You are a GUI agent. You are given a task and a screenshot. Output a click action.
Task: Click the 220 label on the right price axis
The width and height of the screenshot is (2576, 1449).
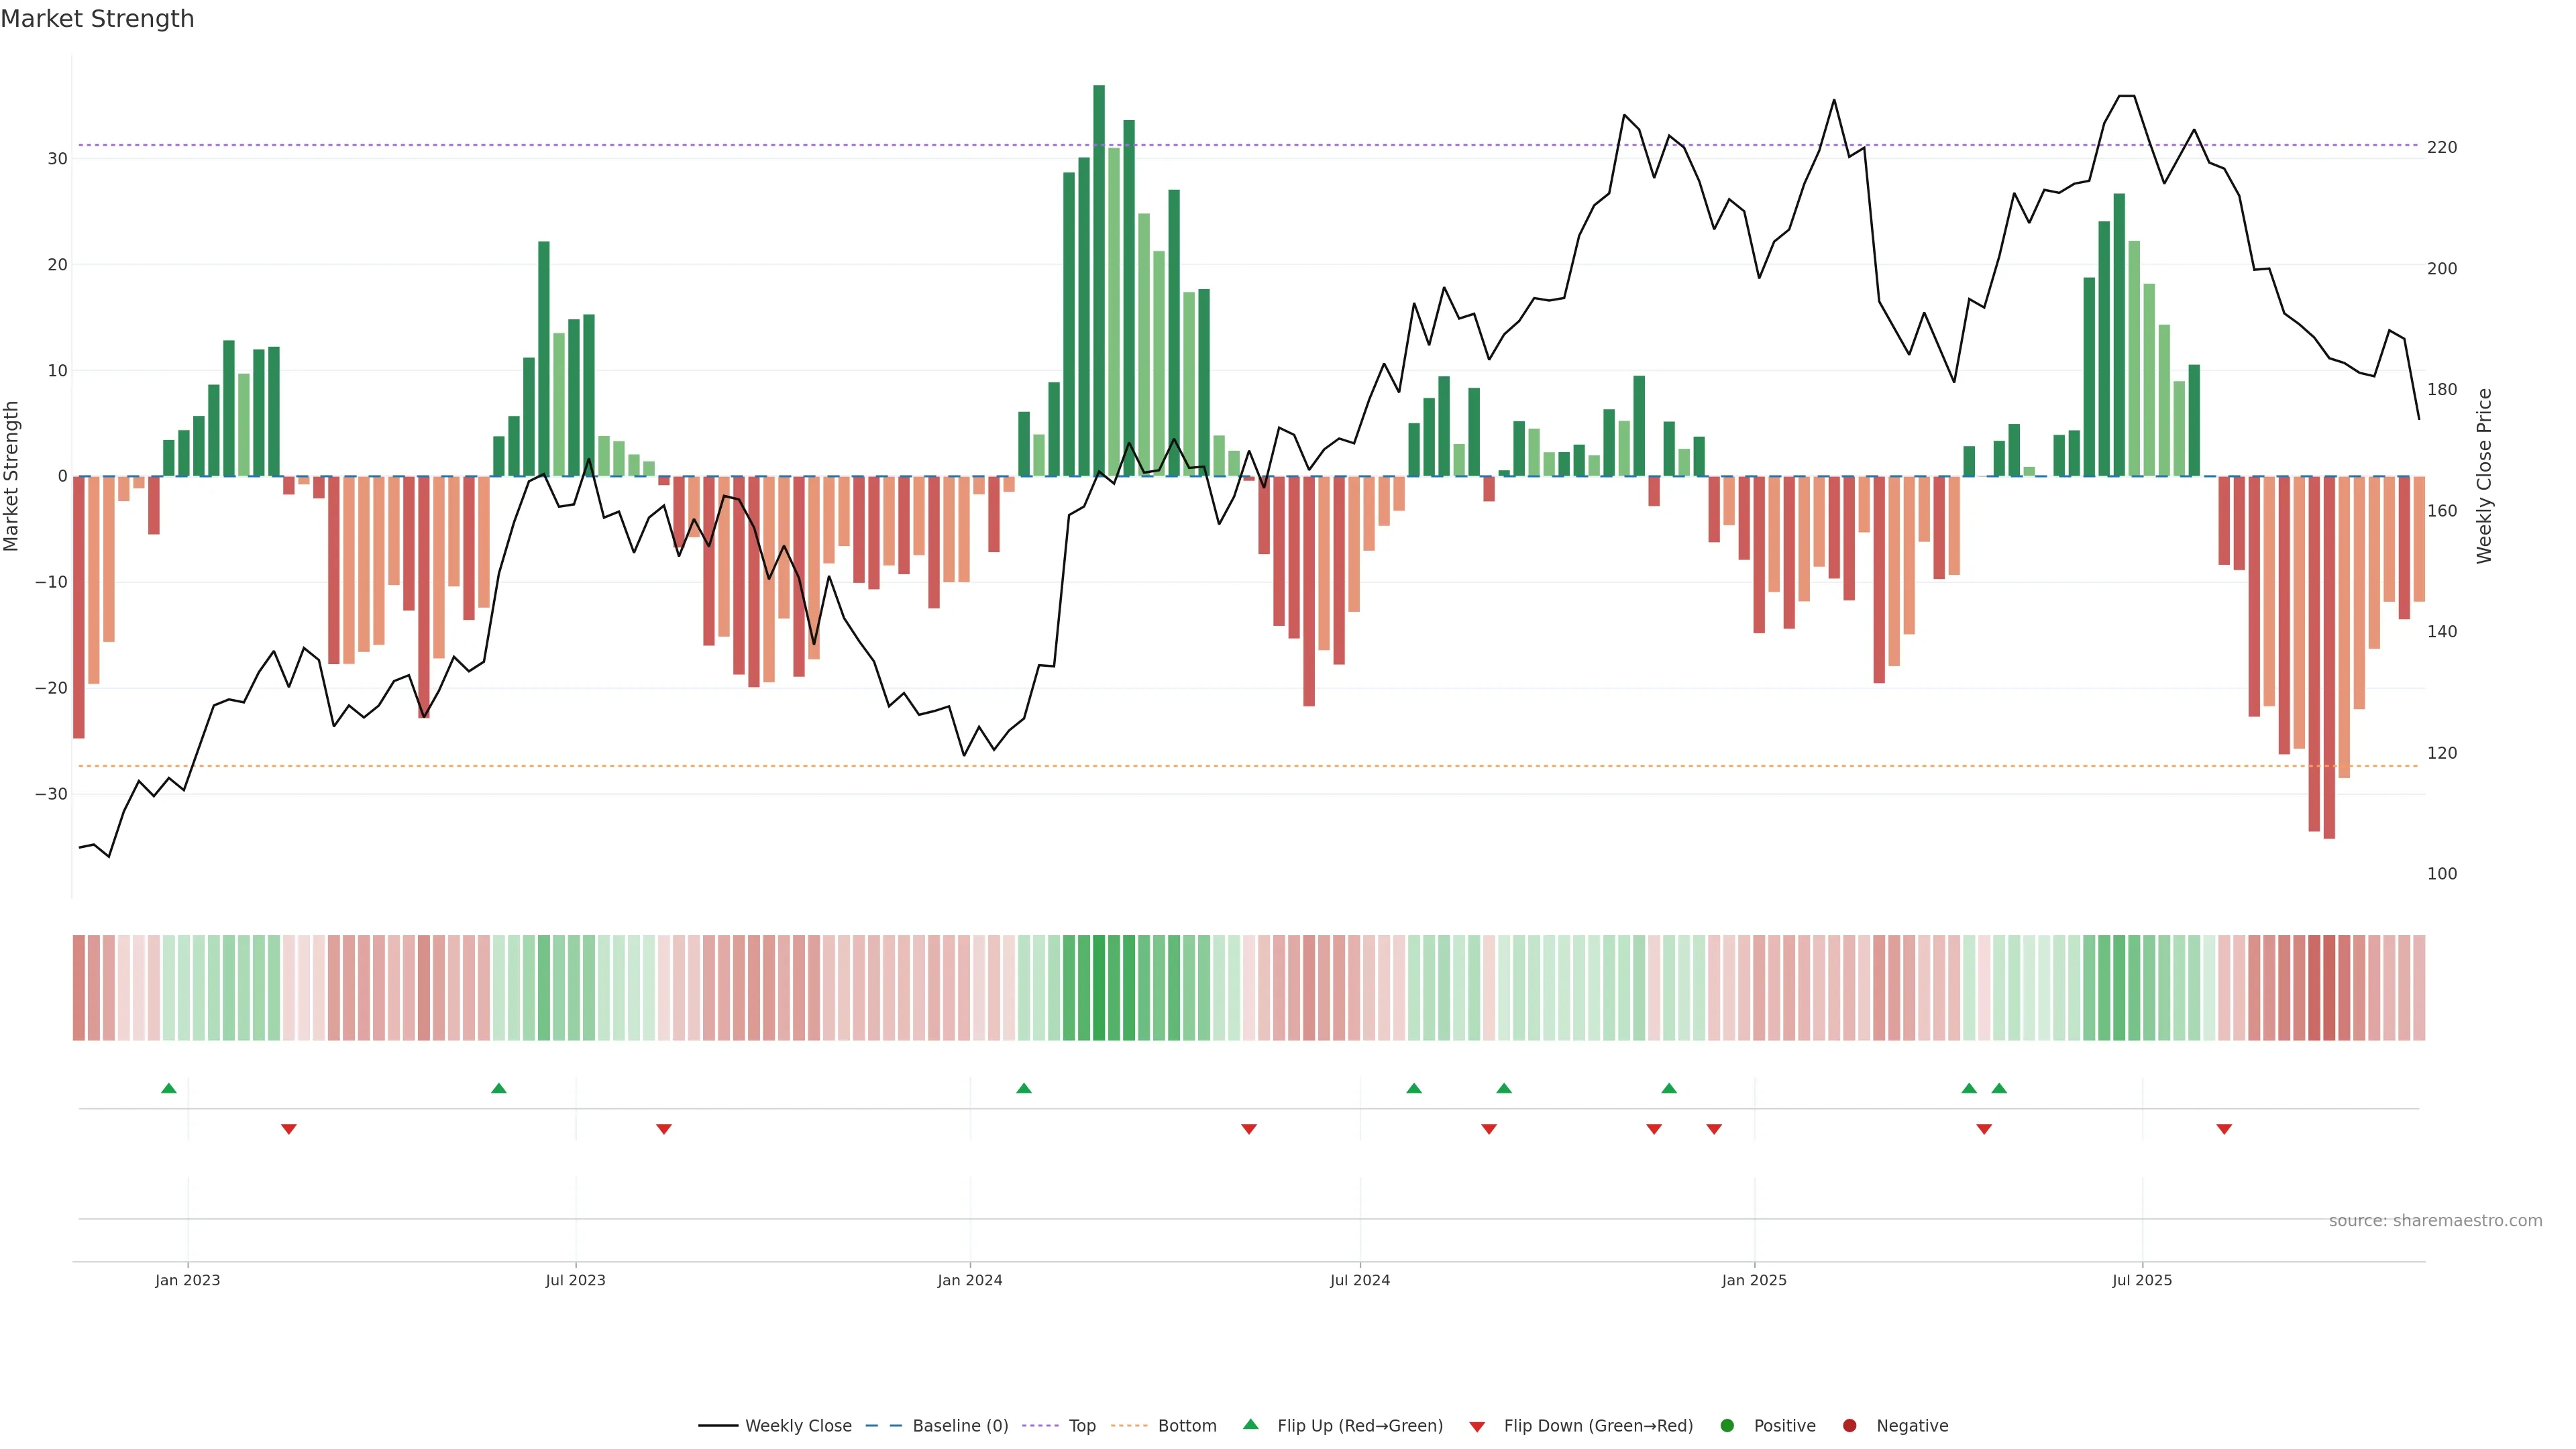2441,147
